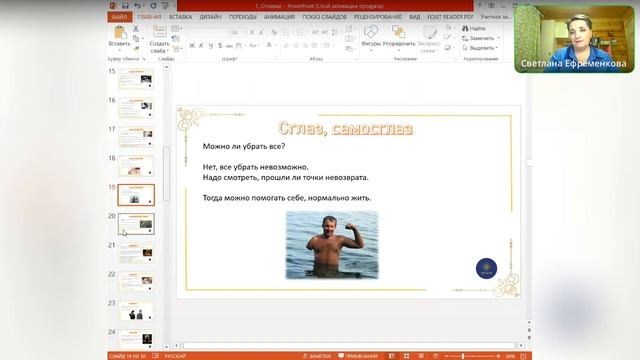Click the line 'Нет, все убрать невозможно.'
This screenshot has width=640, height=360.
pos(256,167)
